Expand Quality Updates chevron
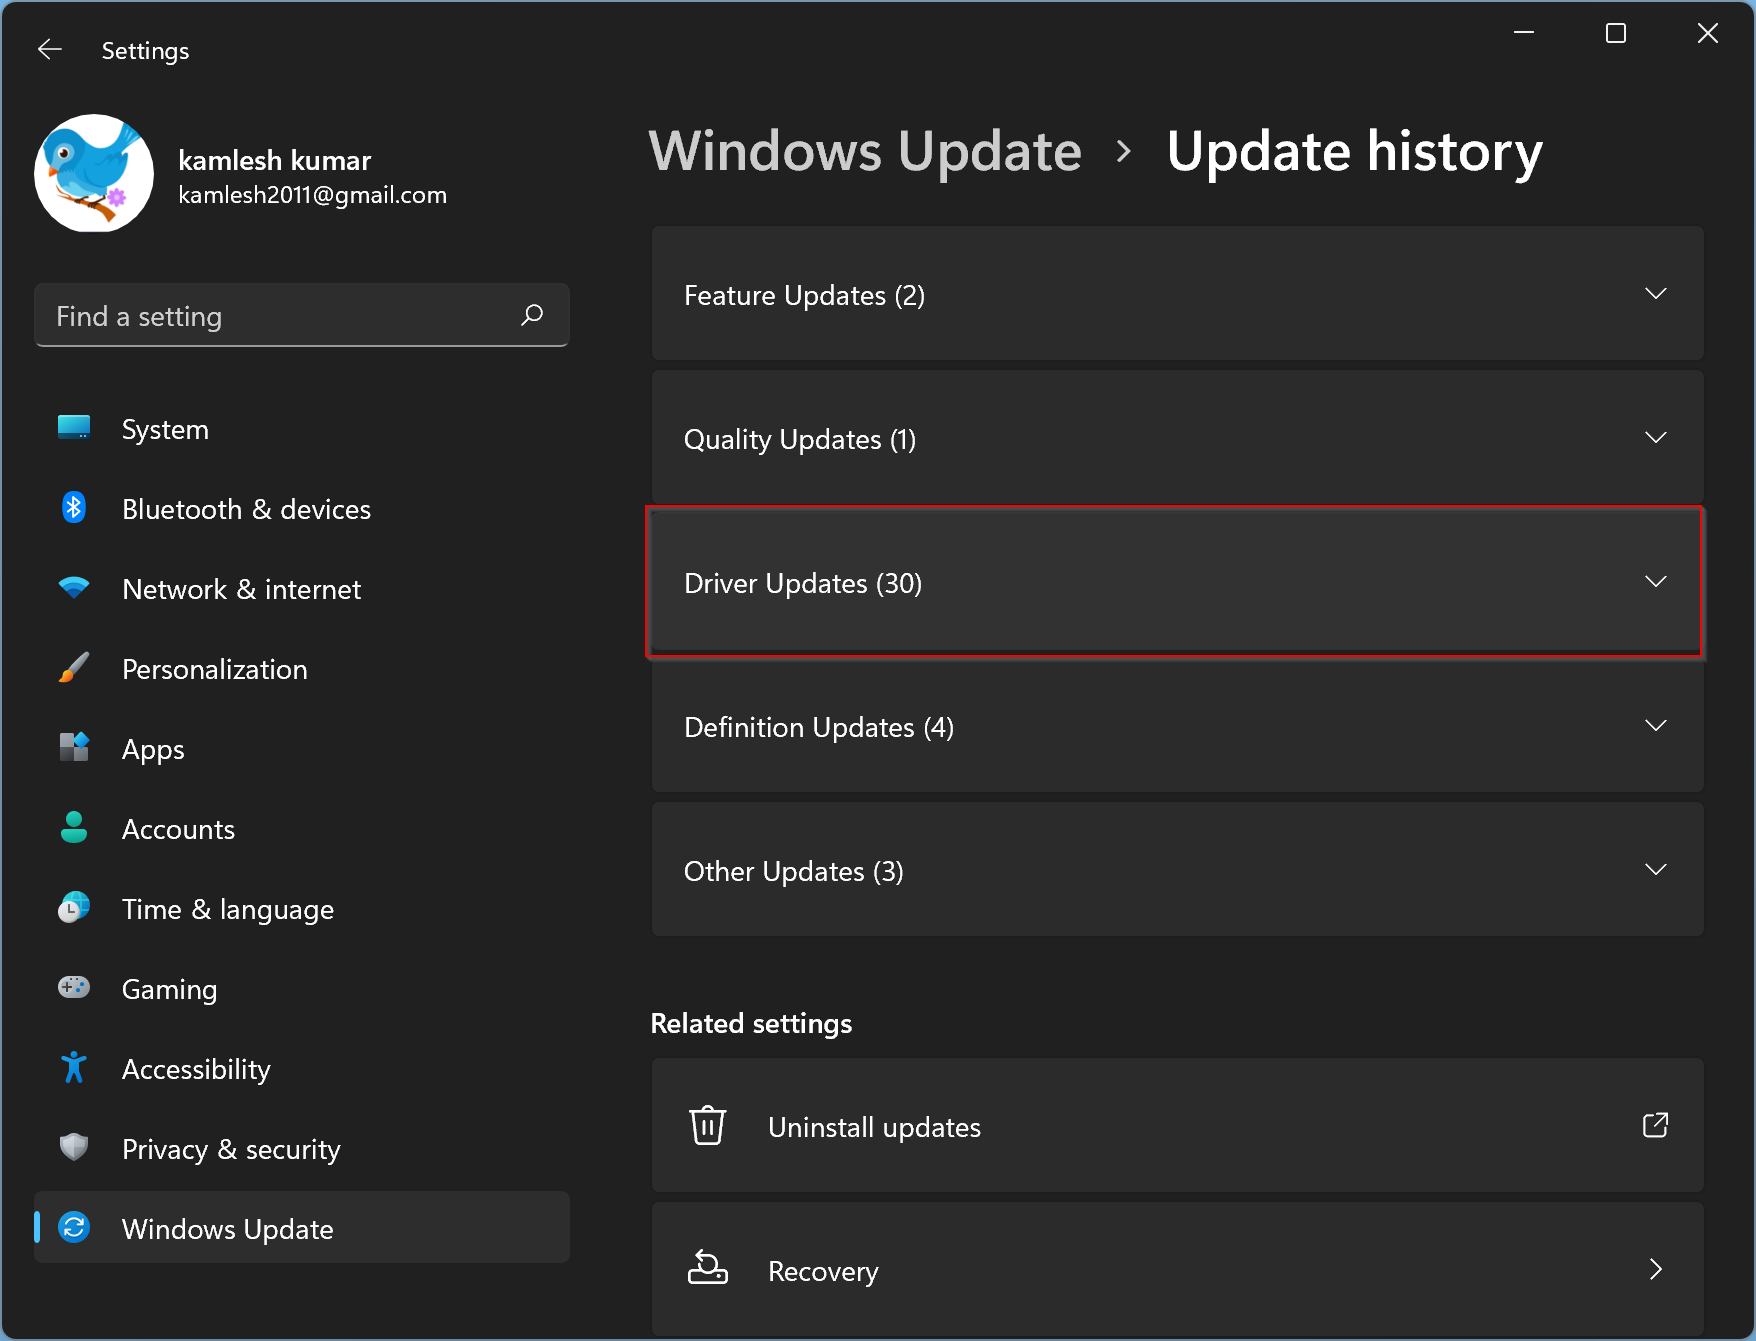The image size is (1756, 1341). coord(1656,437)
